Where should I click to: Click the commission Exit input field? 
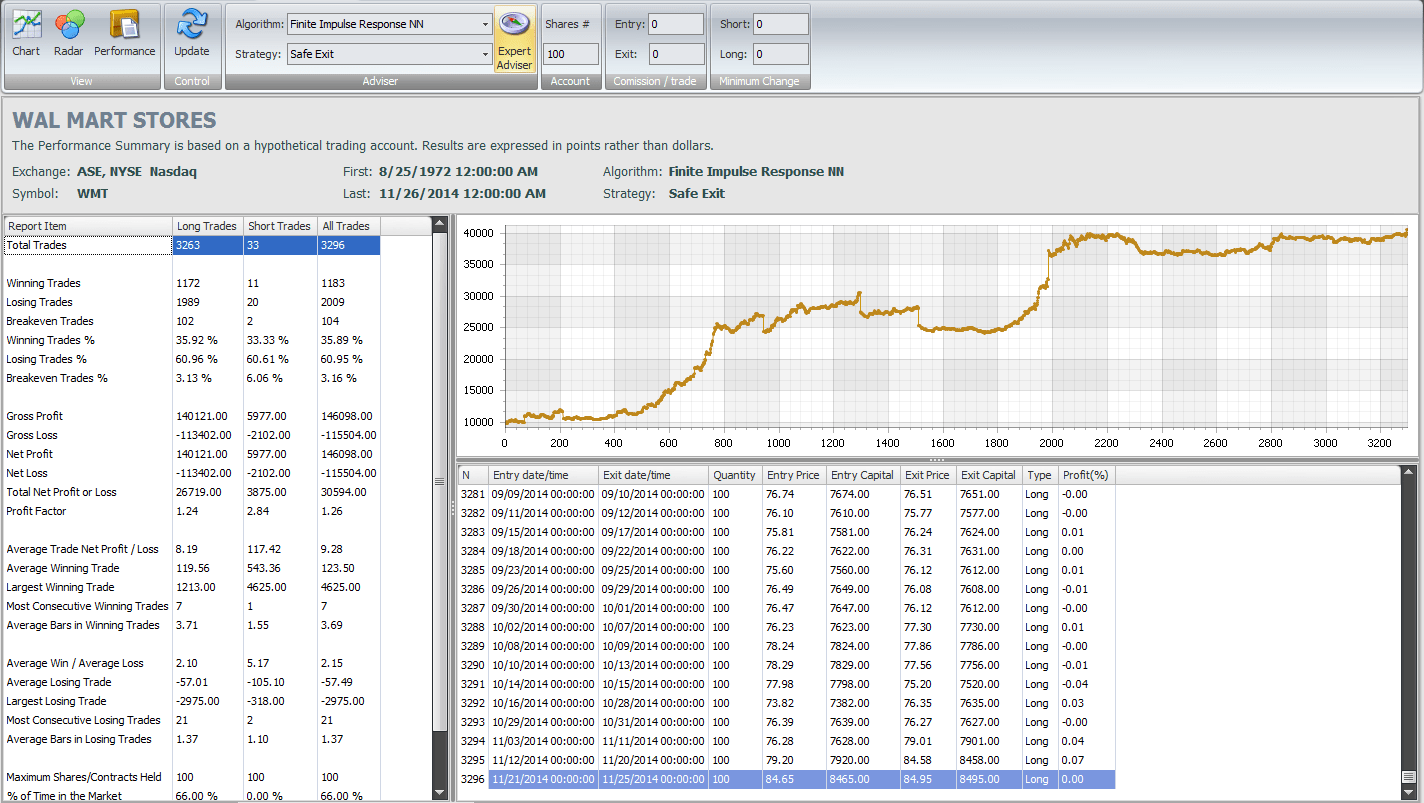coord(676,54)
